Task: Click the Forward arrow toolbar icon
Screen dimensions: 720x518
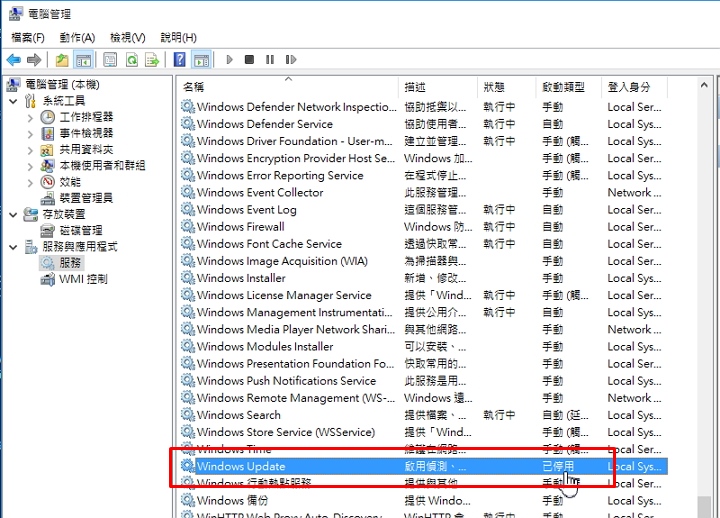Action: tap(34, 60)
